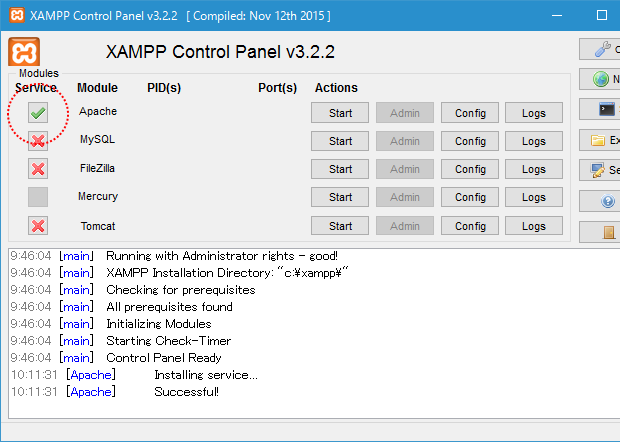Image resolution: width=620 pixels, height=442 pixels.
Task: Click the Mercury module name
Action: pyautogui.click(x=98, y=196)
